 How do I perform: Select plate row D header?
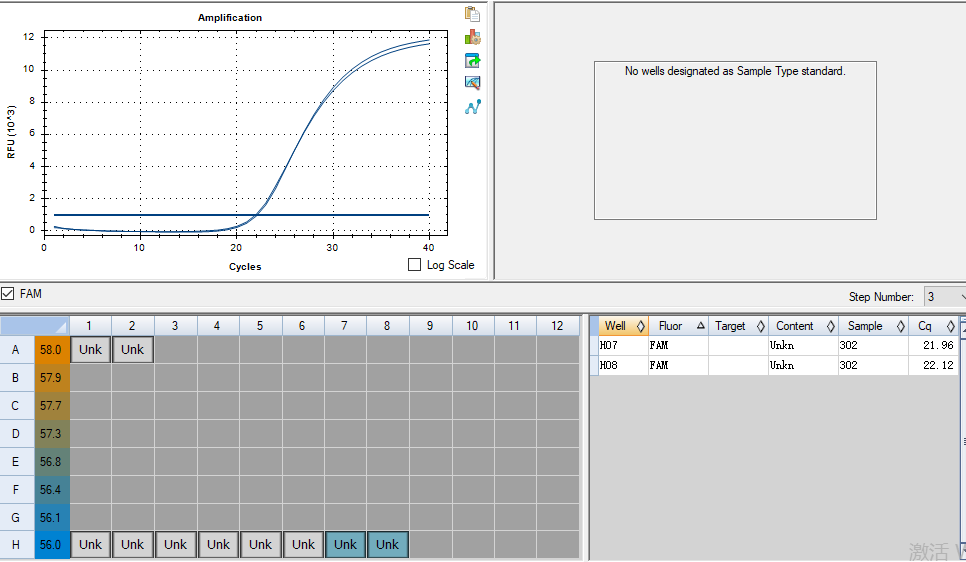coord(17,433)
